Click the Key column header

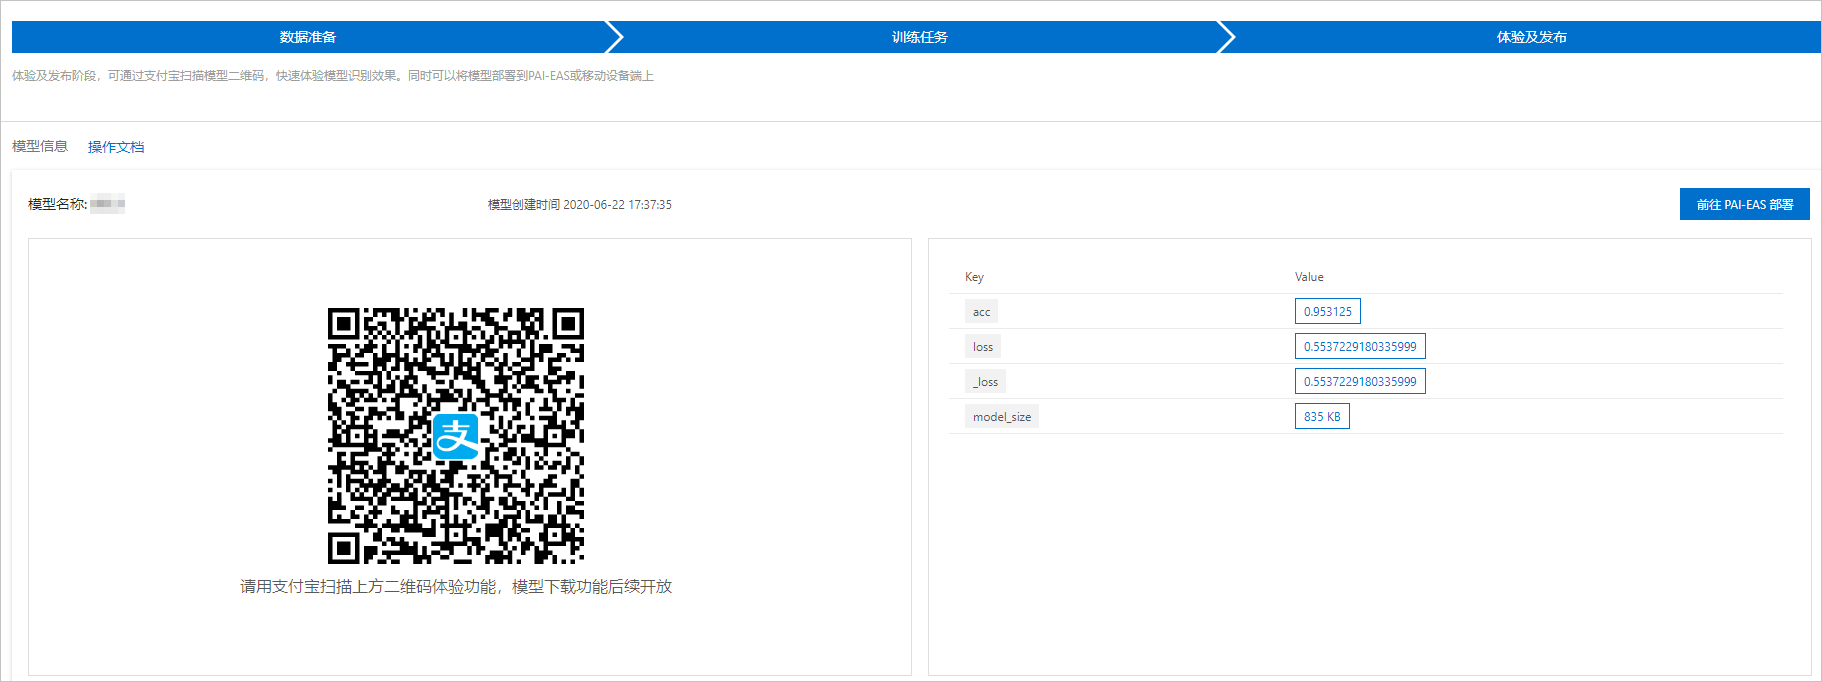pyautogui.click(x=974, y=277)
